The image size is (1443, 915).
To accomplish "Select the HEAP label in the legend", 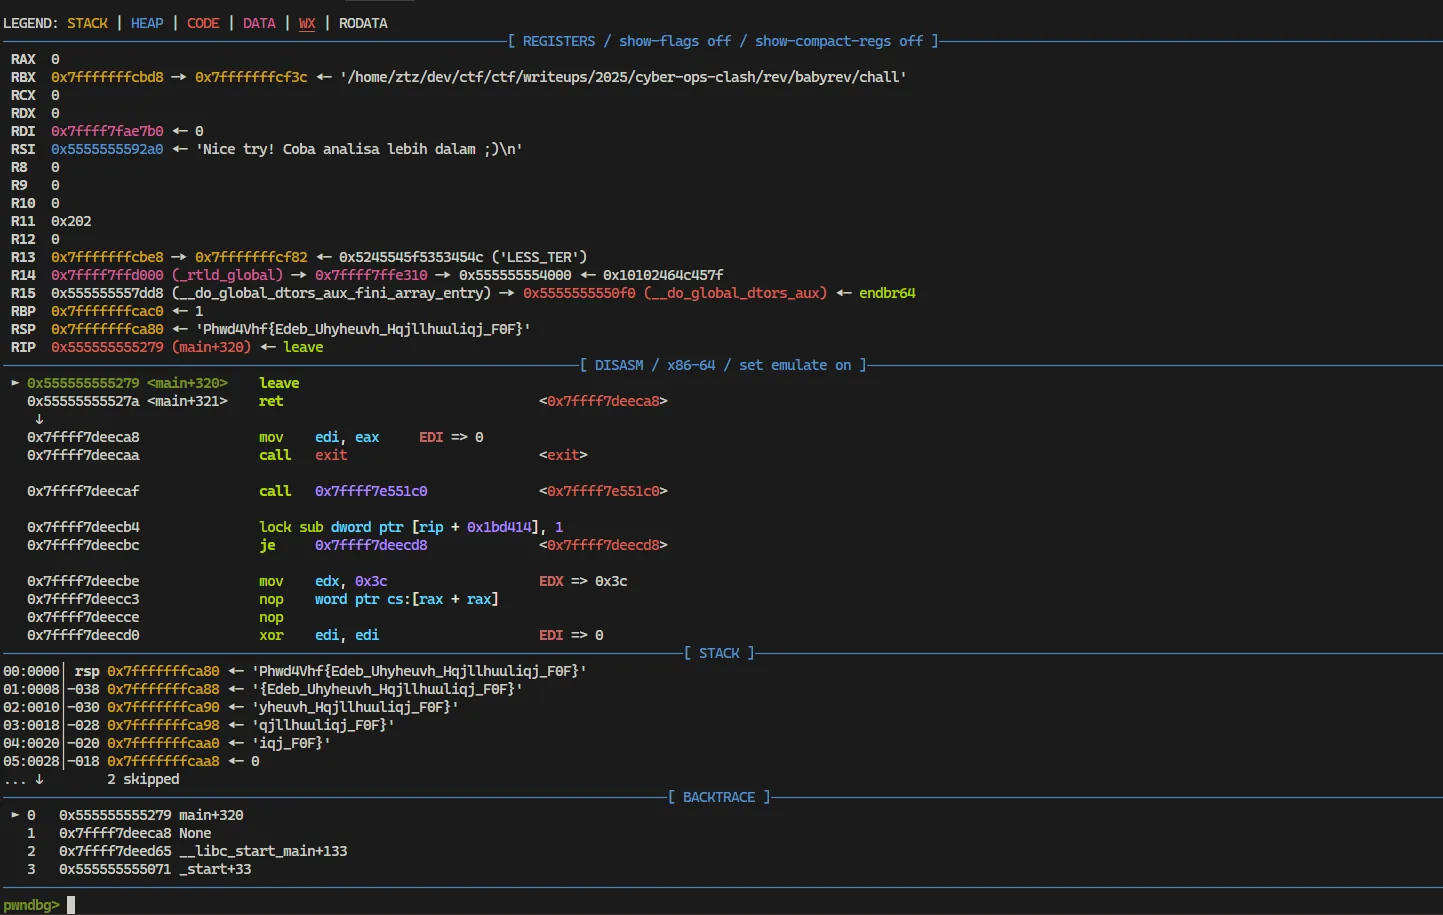I will click(147, 23).
